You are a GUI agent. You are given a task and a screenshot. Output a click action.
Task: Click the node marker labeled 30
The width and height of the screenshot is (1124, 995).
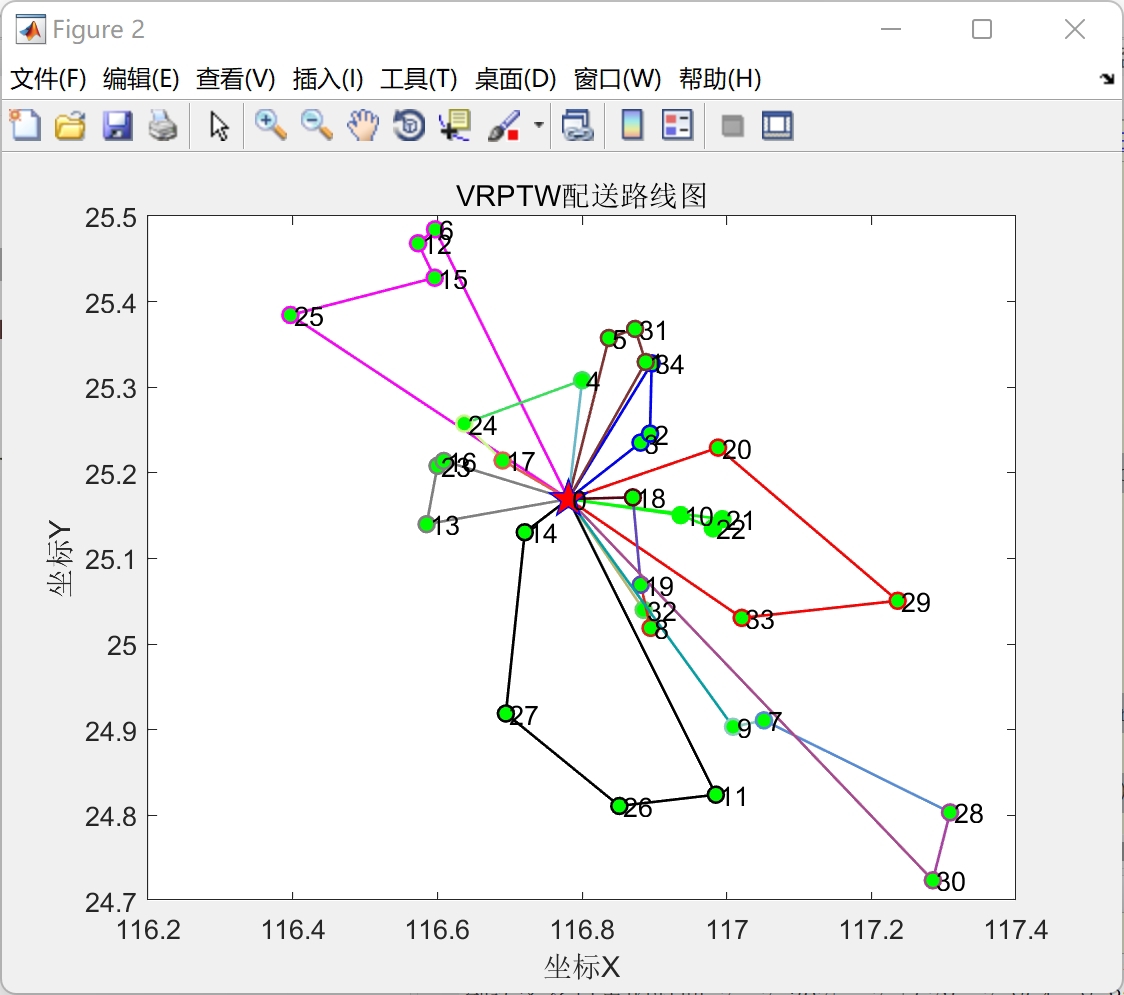pos(932,880)
